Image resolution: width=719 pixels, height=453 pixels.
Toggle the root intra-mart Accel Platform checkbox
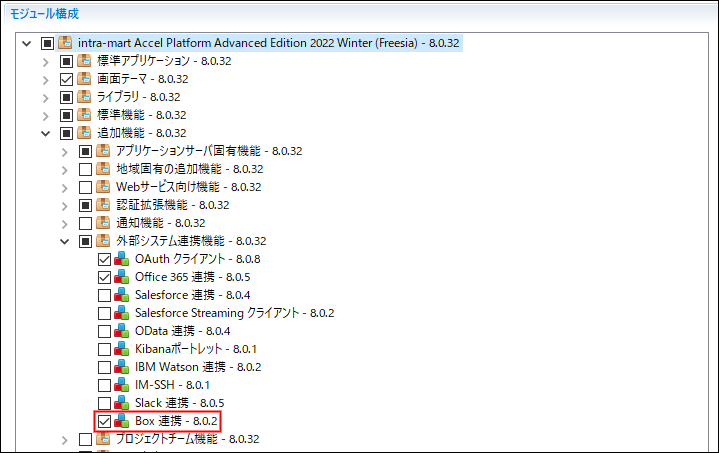point(47,43)
